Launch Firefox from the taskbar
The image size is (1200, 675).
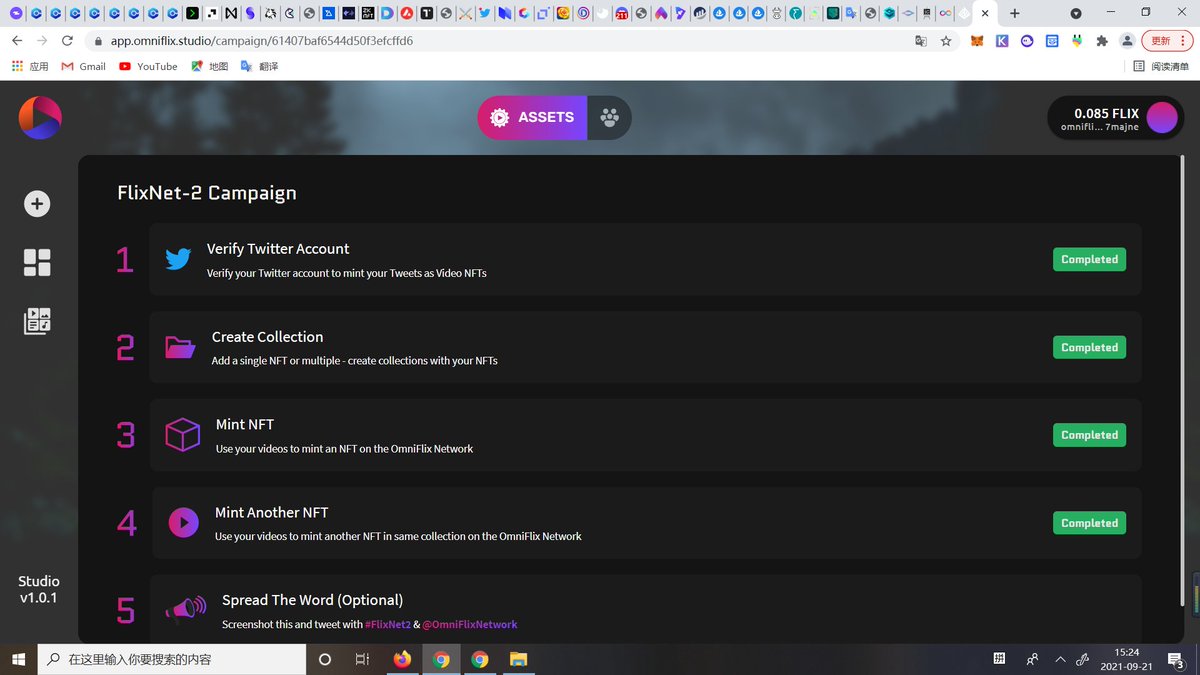[402, 659]
